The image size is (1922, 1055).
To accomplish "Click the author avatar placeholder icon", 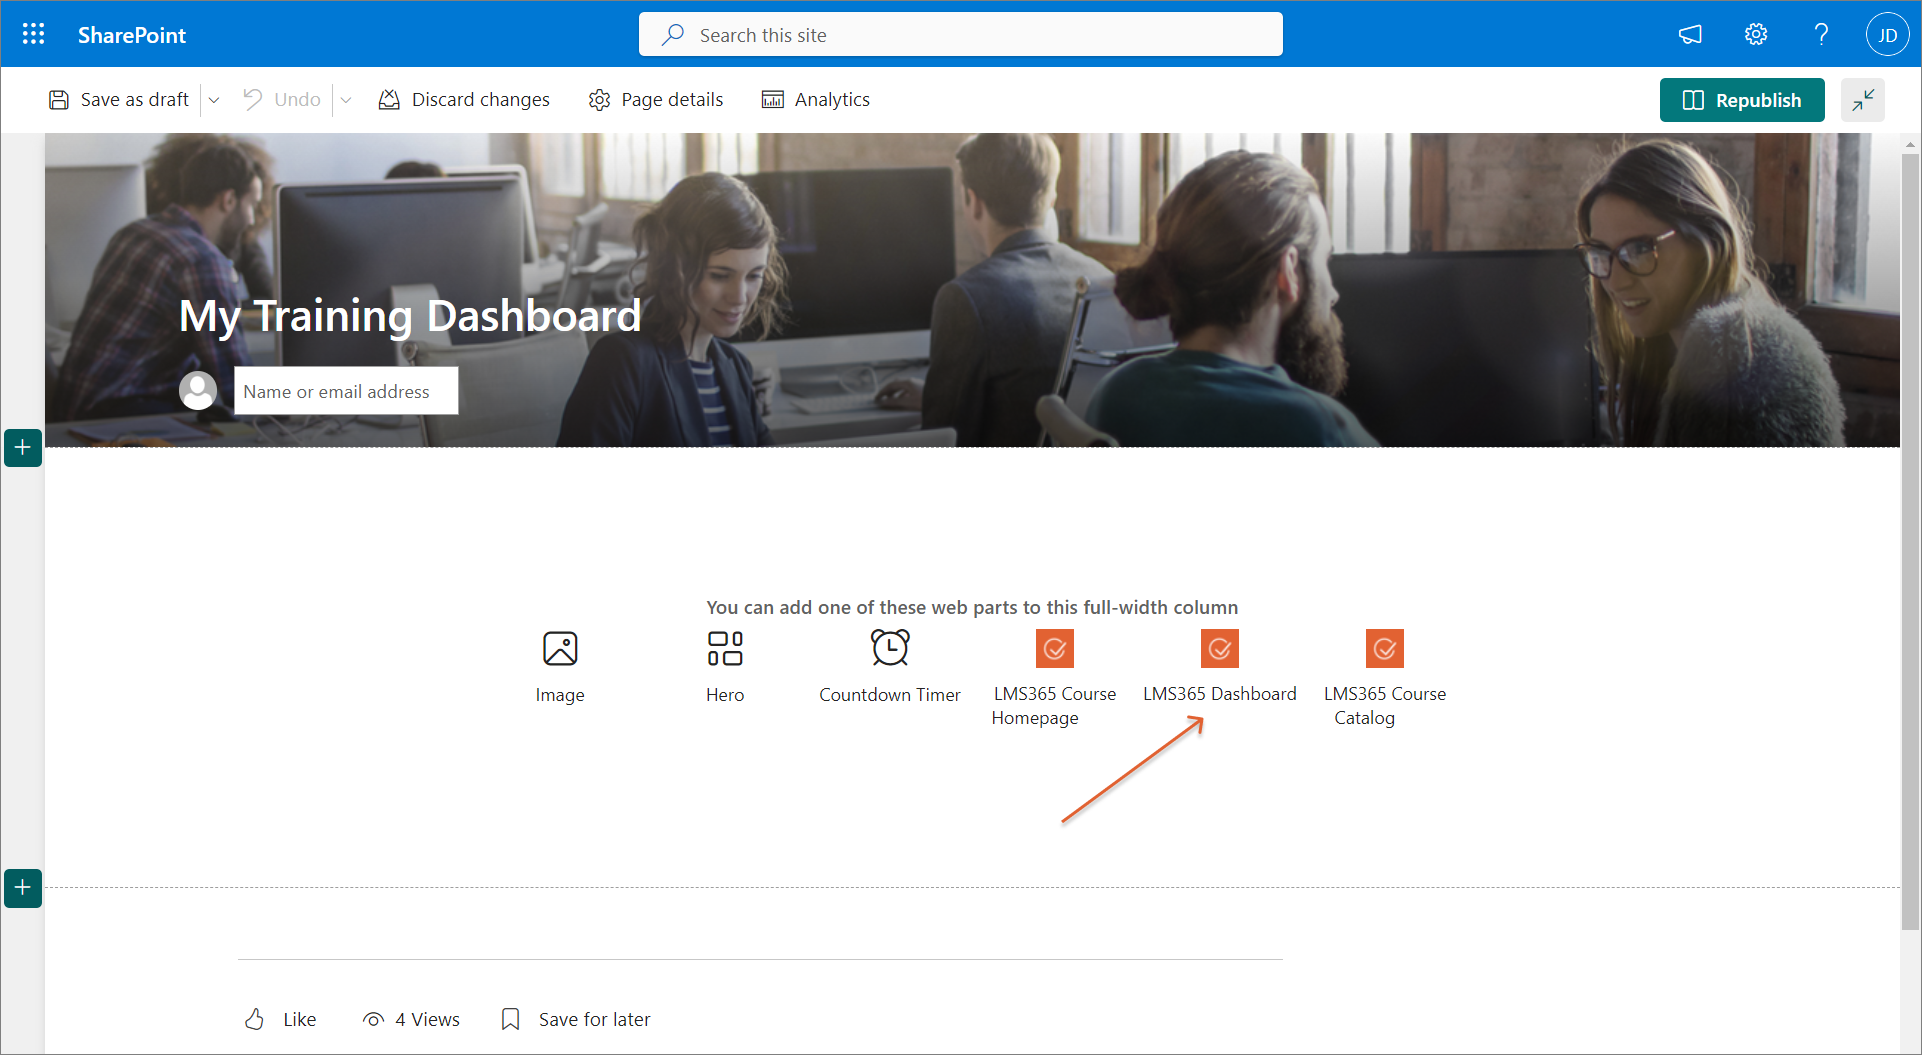I will click(x=198, y=391).
